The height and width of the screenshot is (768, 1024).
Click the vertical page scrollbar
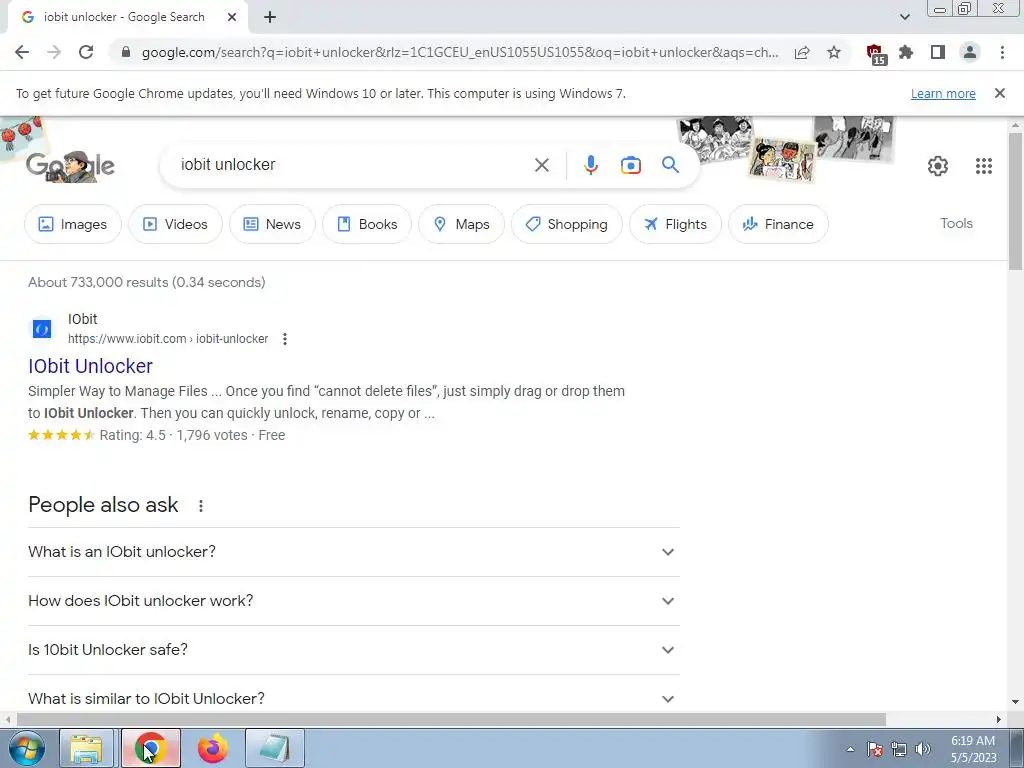1016,201
